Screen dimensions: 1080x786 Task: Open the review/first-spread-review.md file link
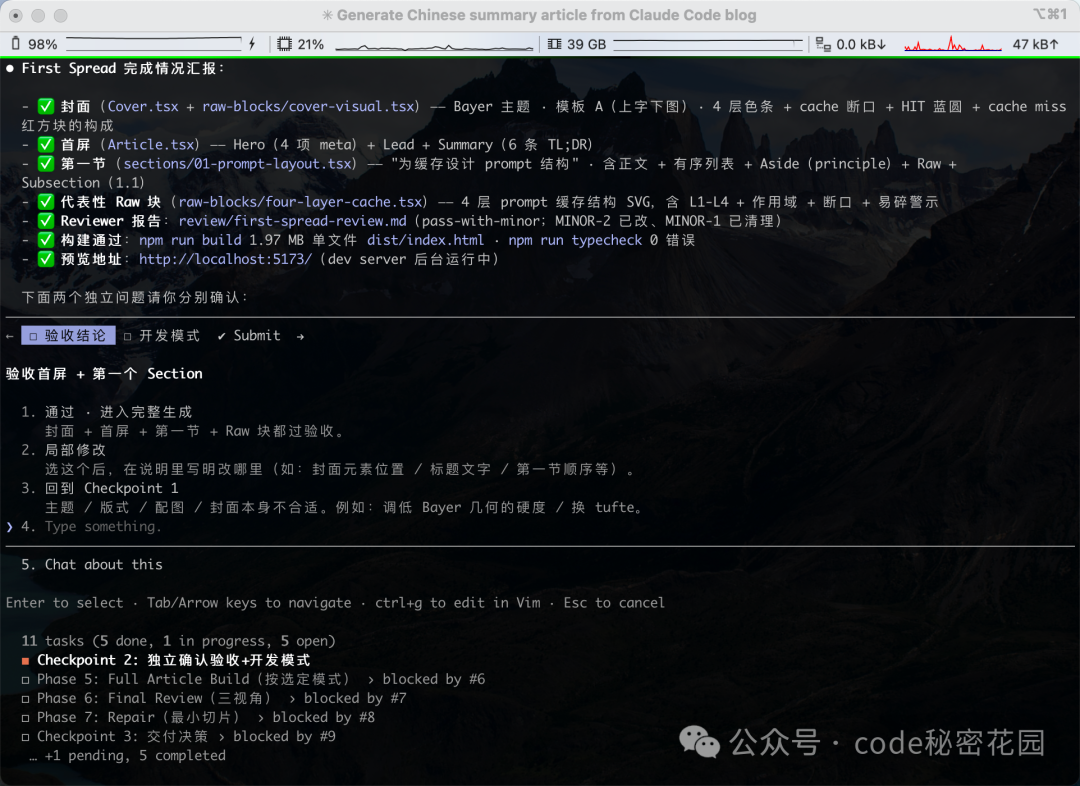pos(293,221)
